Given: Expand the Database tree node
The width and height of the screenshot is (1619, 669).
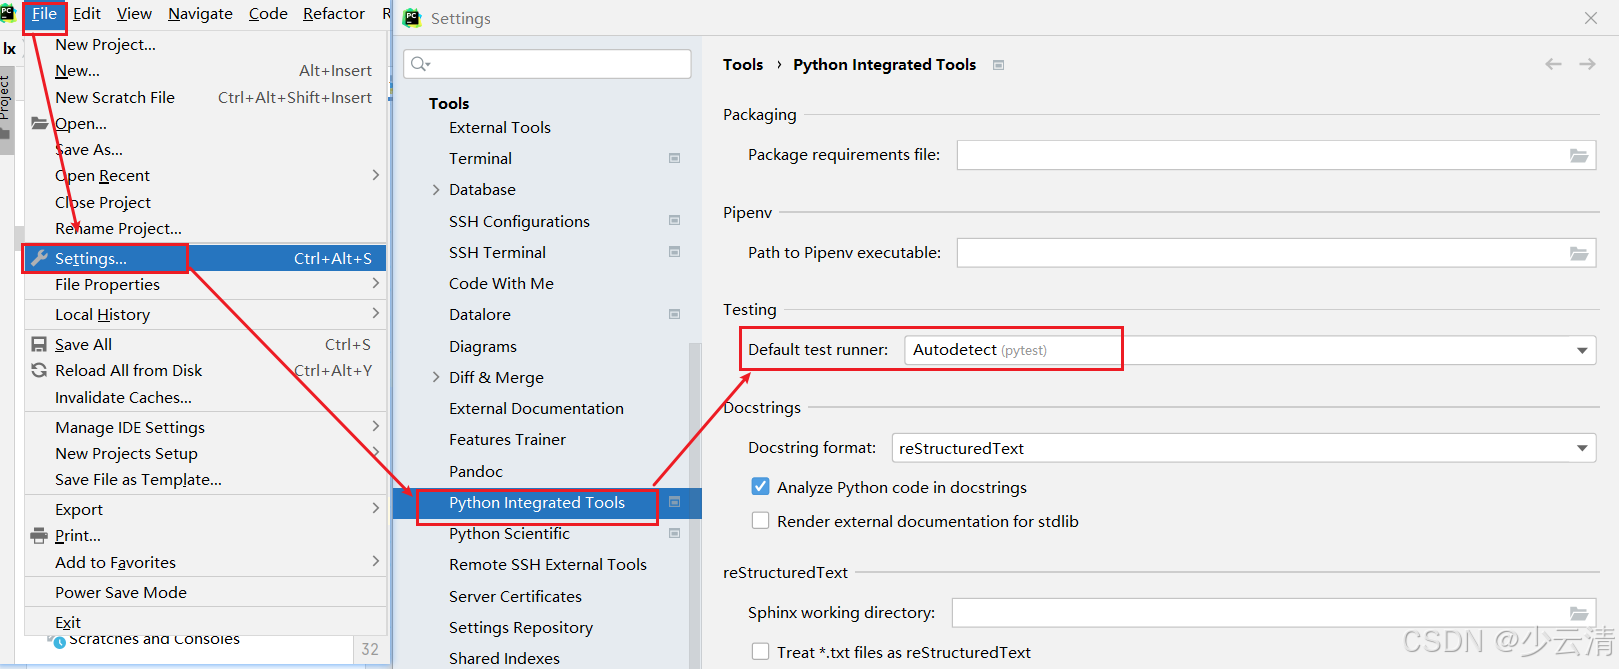Looking at the screenshot, I should click(436, 189).
